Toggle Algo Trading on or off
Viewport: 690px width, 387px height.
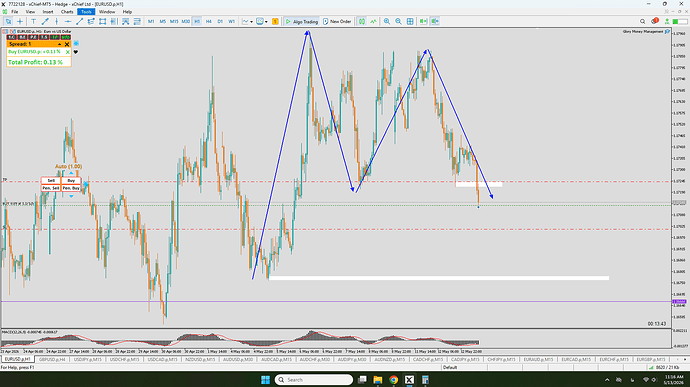coord(301,21)
